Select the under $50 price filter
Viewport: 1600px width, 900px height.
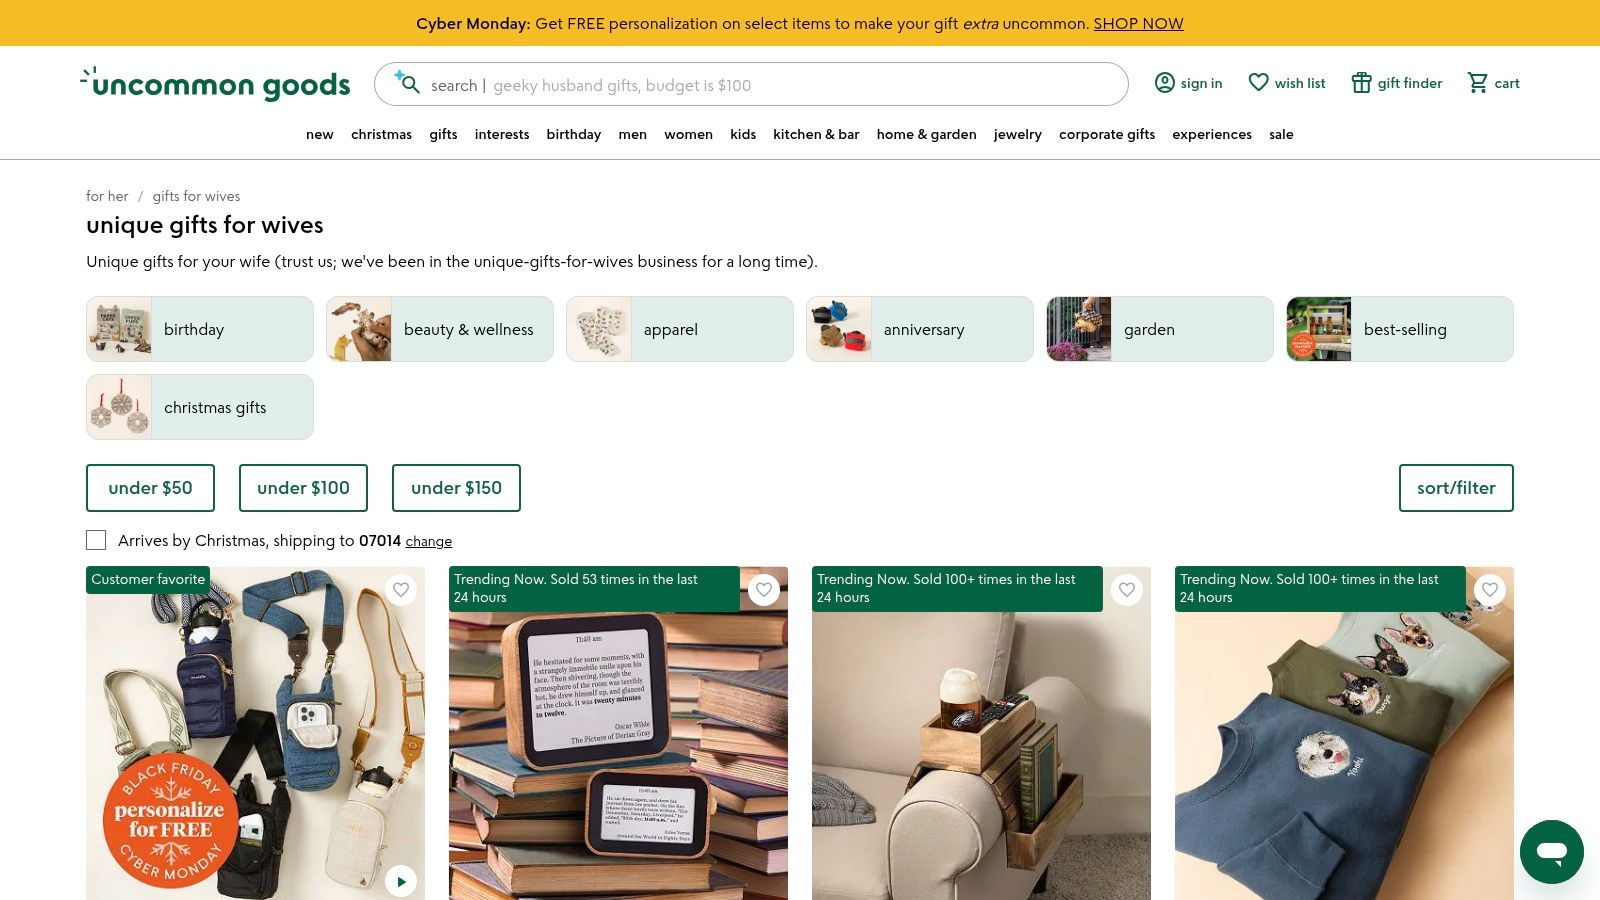[150, 488]
